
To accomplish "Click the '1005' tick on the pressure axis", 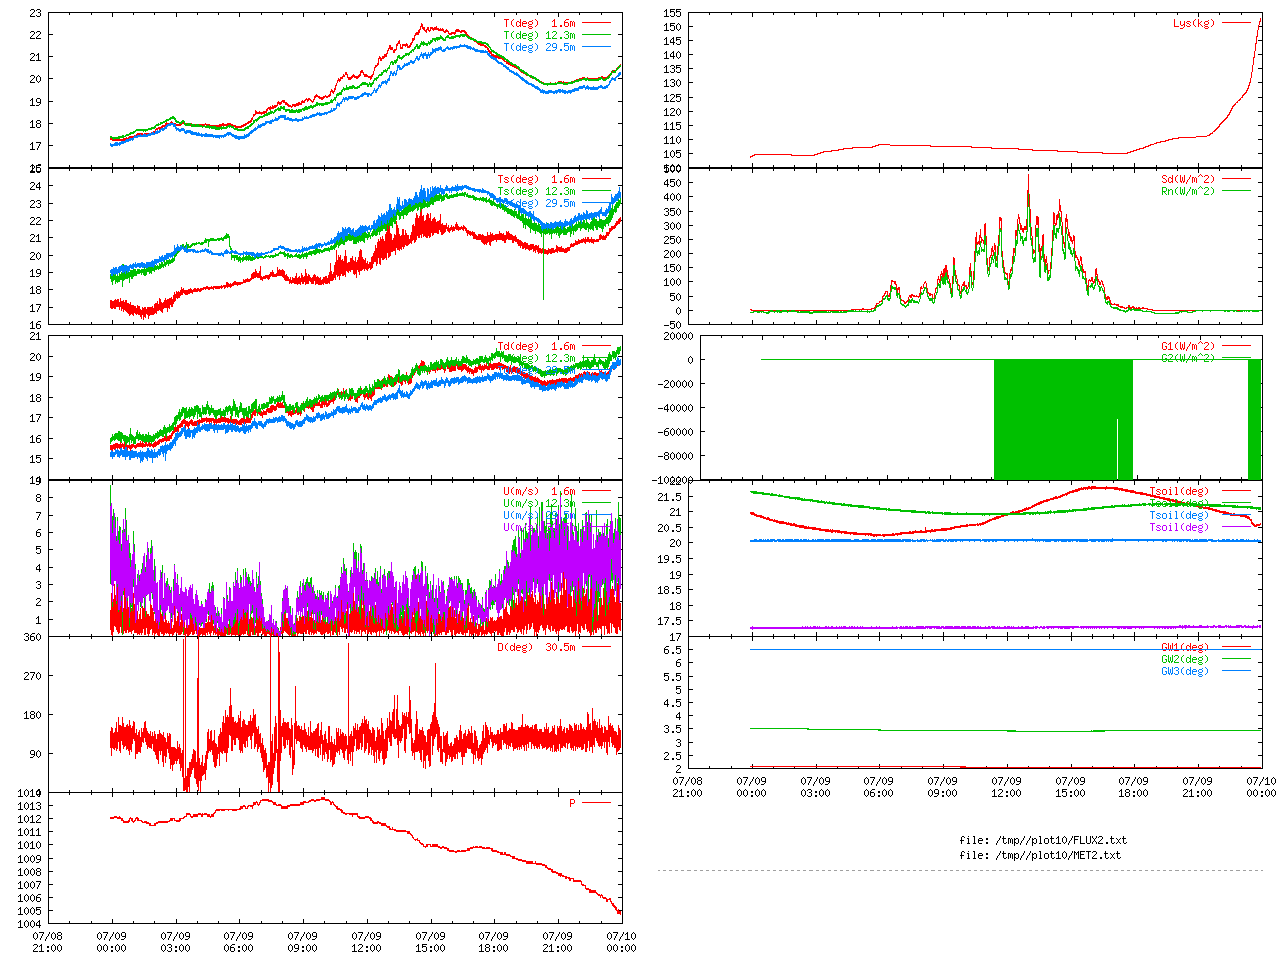I will coord(30,911).
